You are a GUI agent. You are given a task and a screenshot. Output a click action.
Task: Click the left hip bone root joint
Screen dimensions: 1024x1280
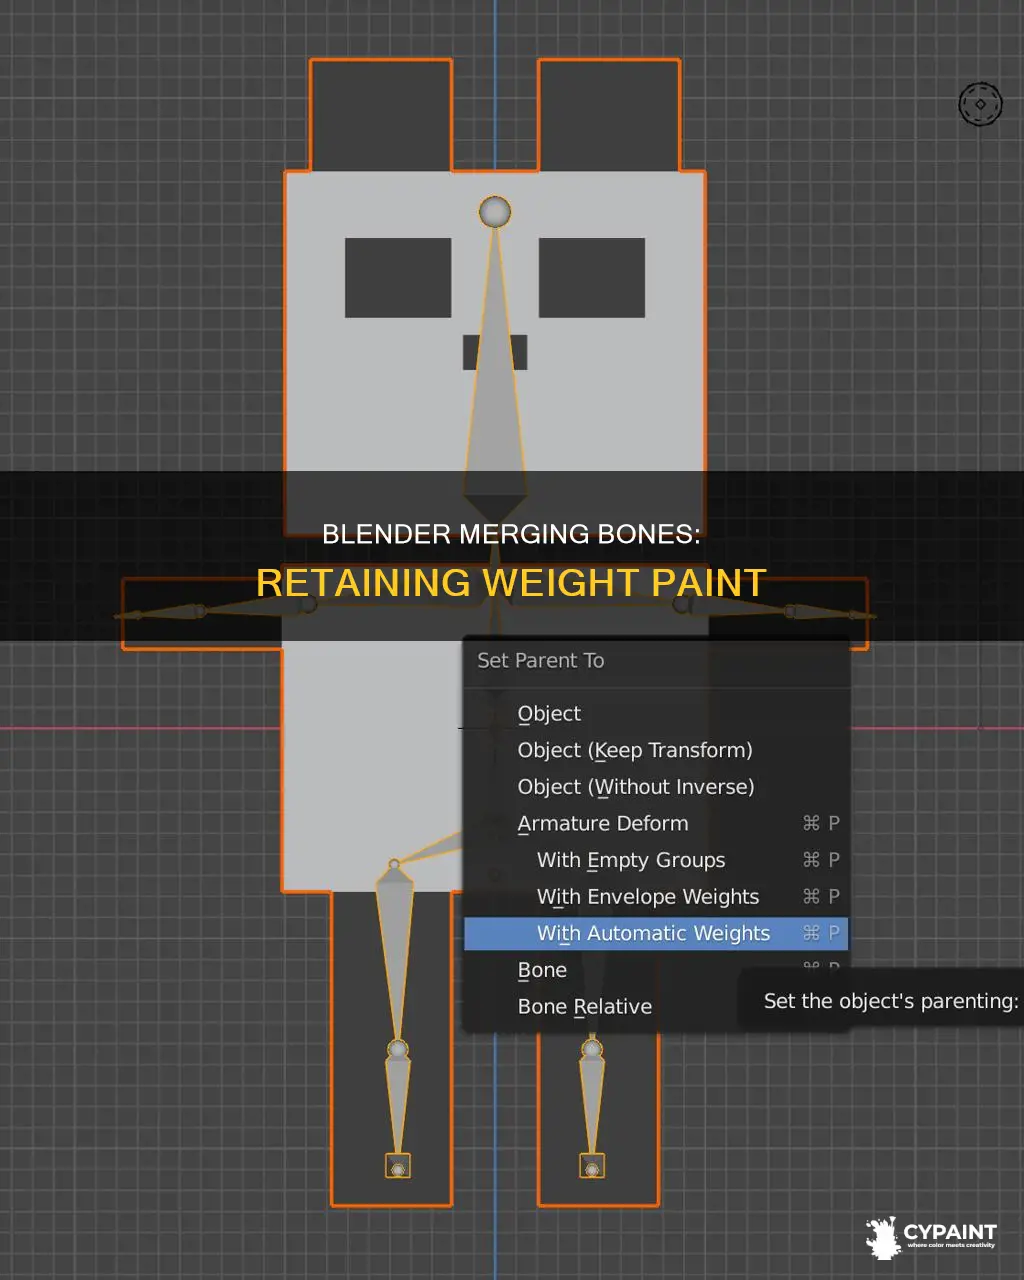(394, 864)
